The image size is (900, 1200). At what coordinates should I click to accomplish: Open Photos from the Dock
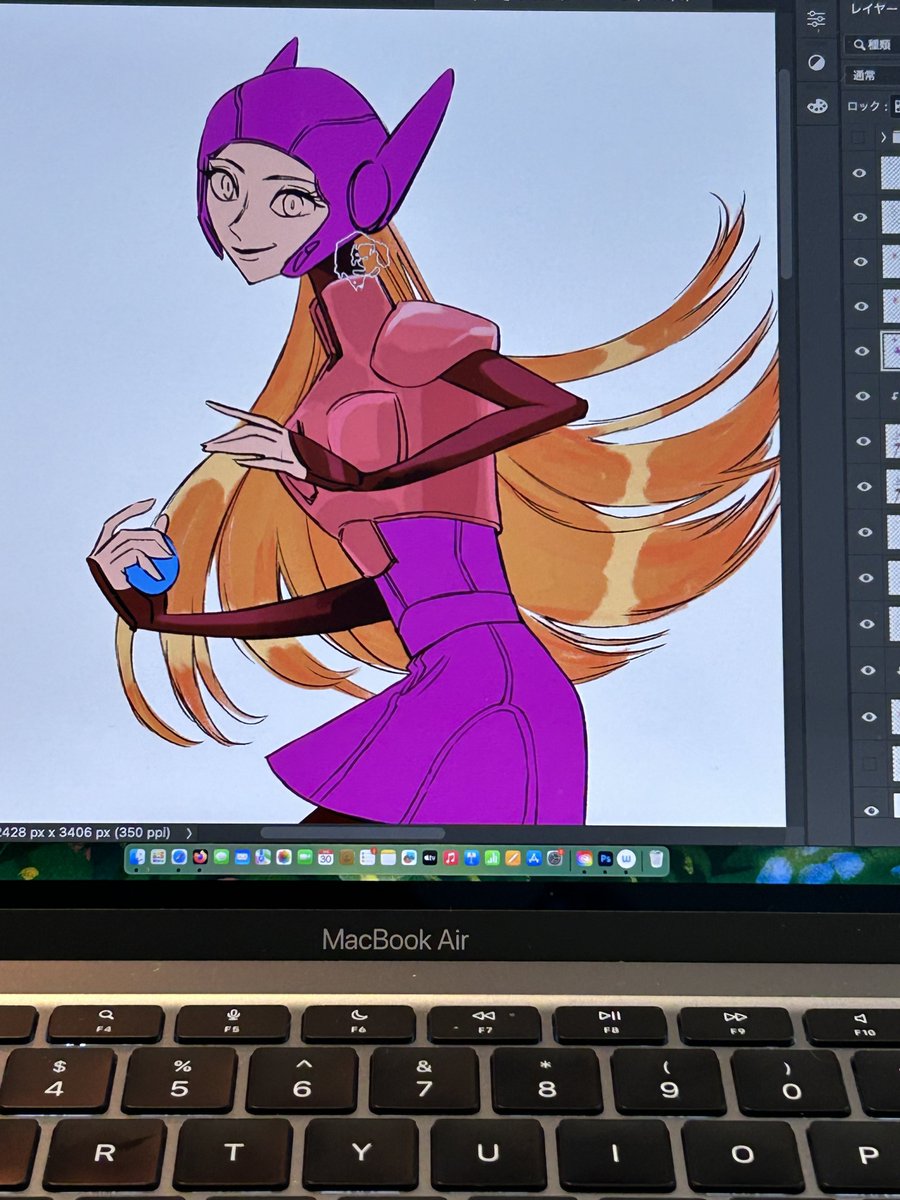point(284,857)
